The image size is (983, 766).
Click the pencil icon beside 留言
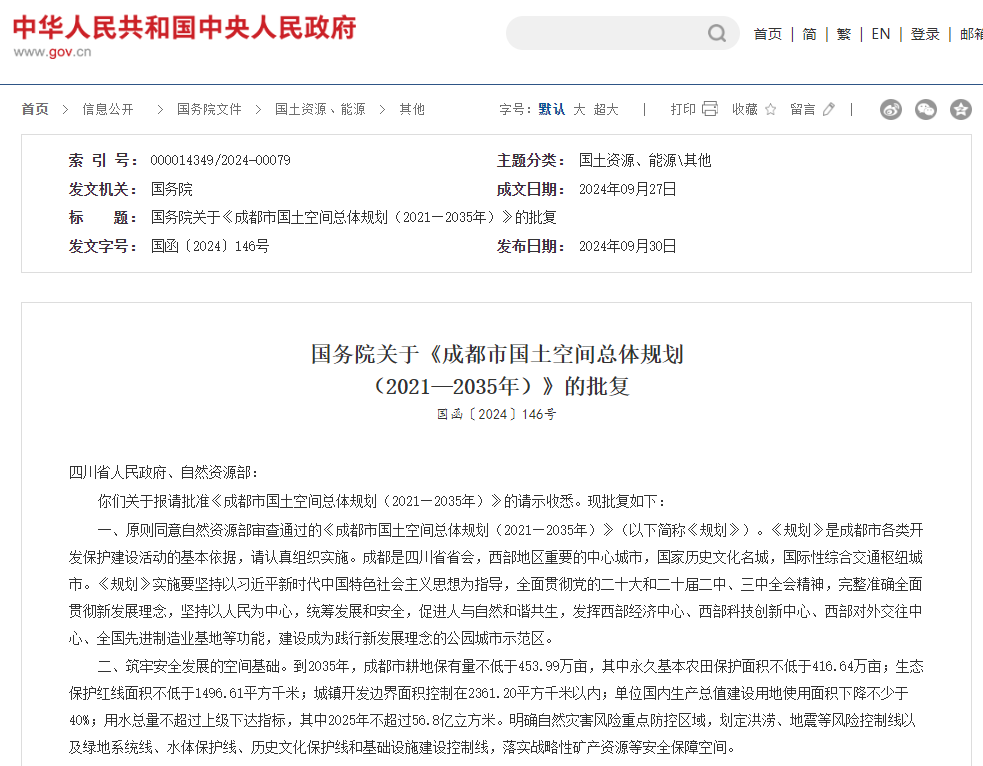829,110
